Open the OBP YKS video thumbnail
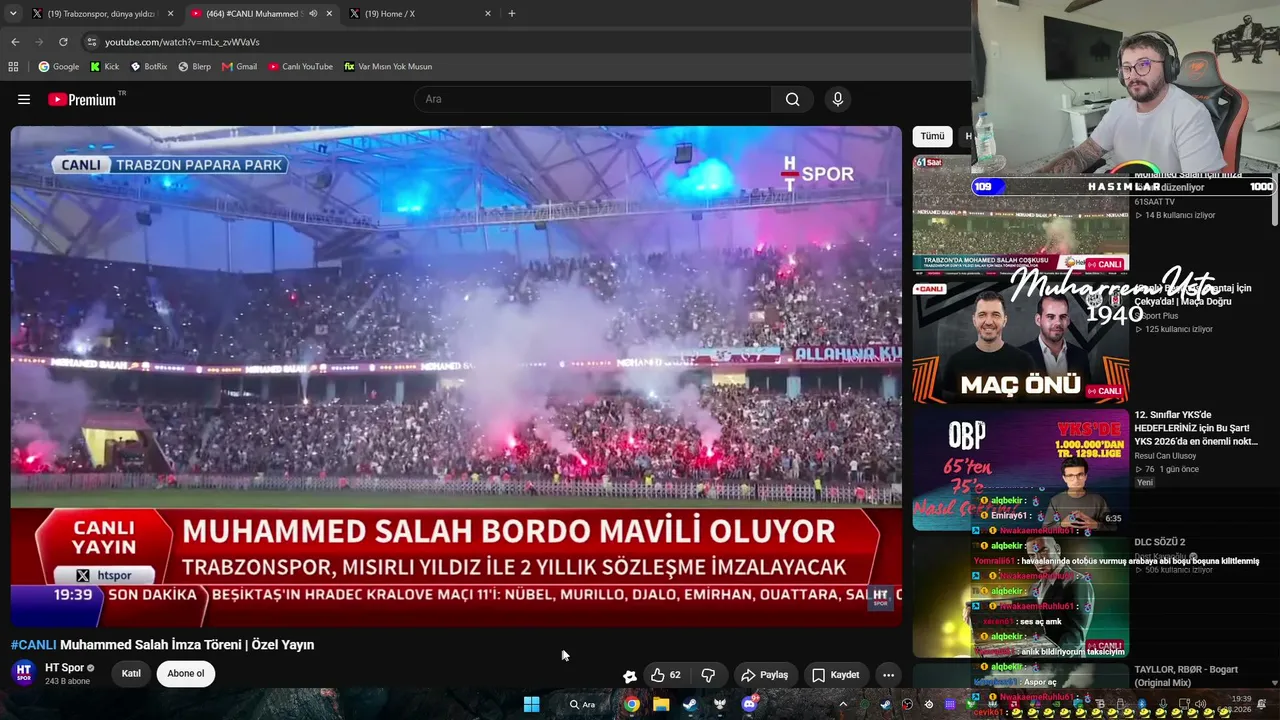The image size is (1280, 720). pyautogui.click(x=1020, y=470)
